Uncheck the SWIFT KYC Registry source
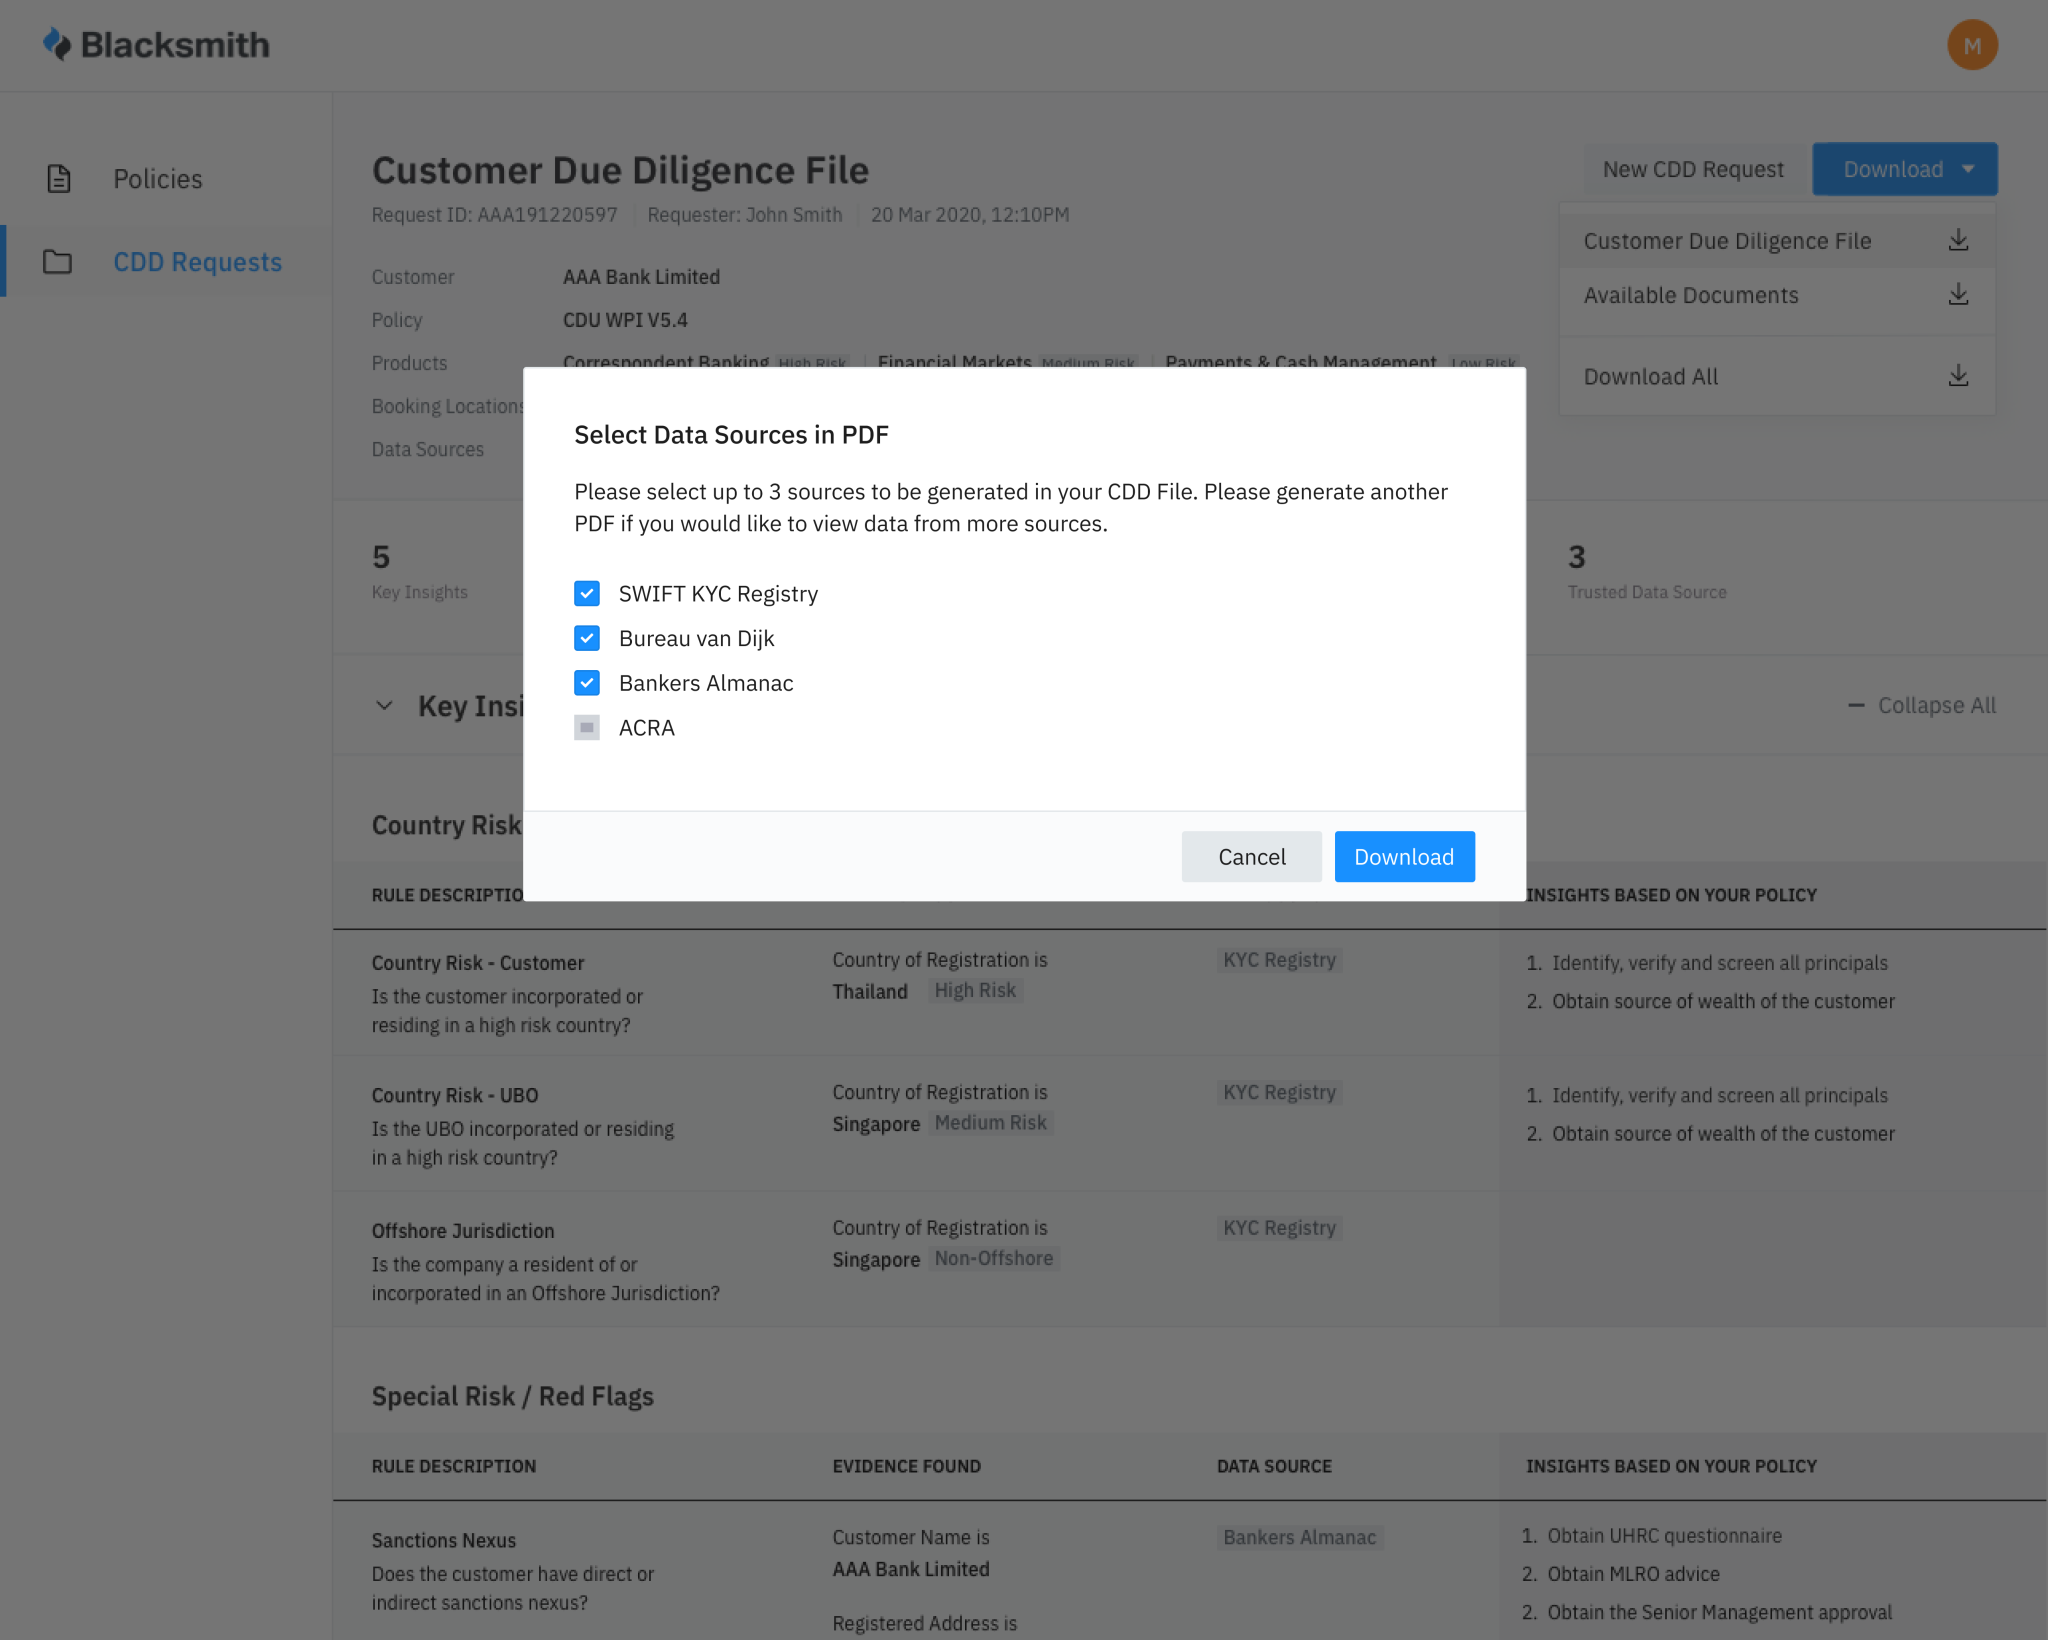The width and height of the screenshot is (2048, 1640). click(587, 593)
